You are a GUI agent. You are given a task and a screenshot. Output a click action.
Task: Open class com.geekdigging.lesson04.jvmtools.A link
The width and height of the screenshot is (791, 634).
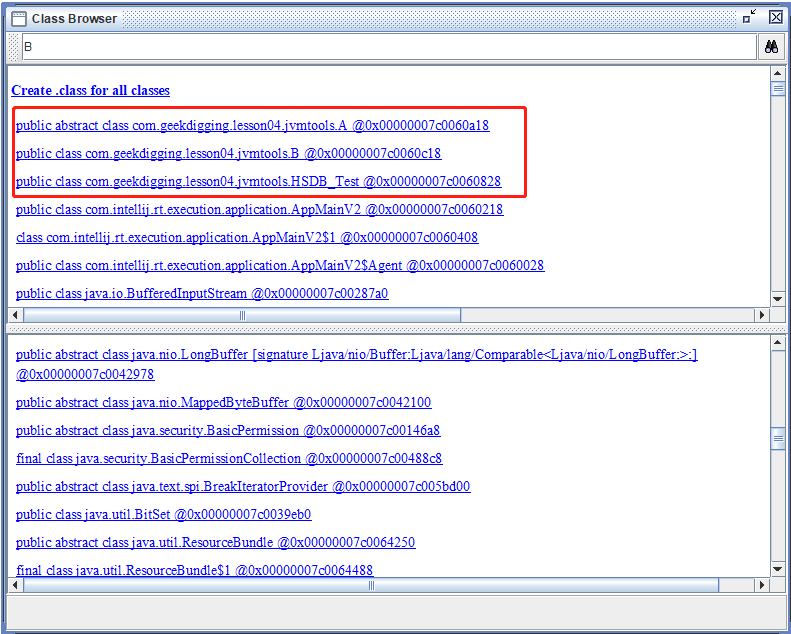coord(252,125)
